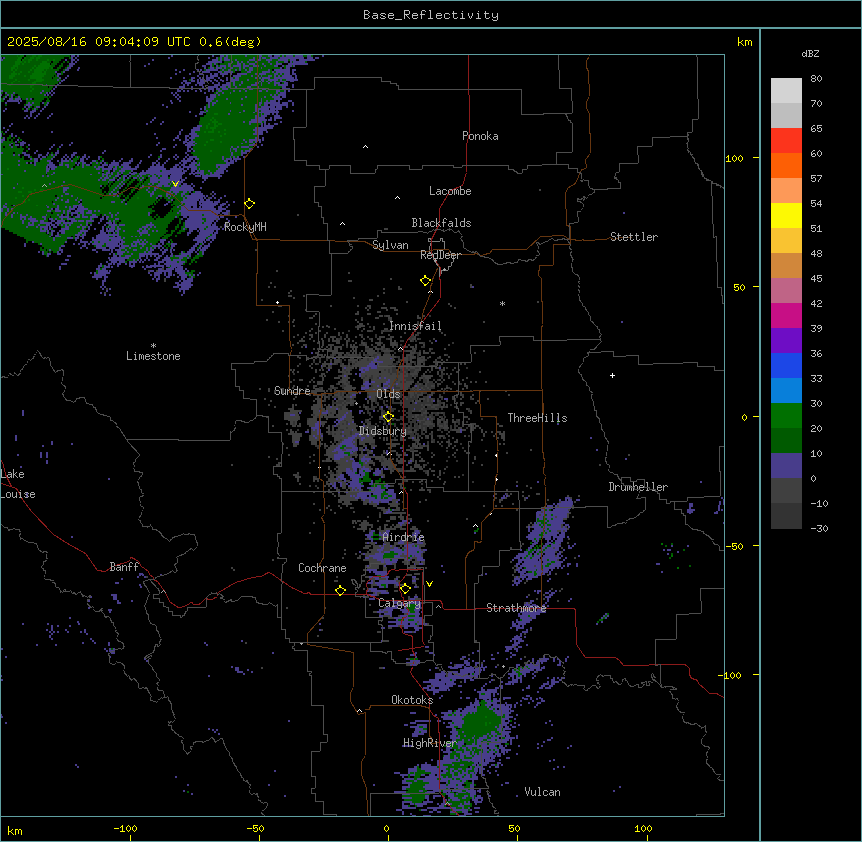Screen dimensions: 862x842
Task: Select the Lacombe city label
Action: tap(450, 191)
